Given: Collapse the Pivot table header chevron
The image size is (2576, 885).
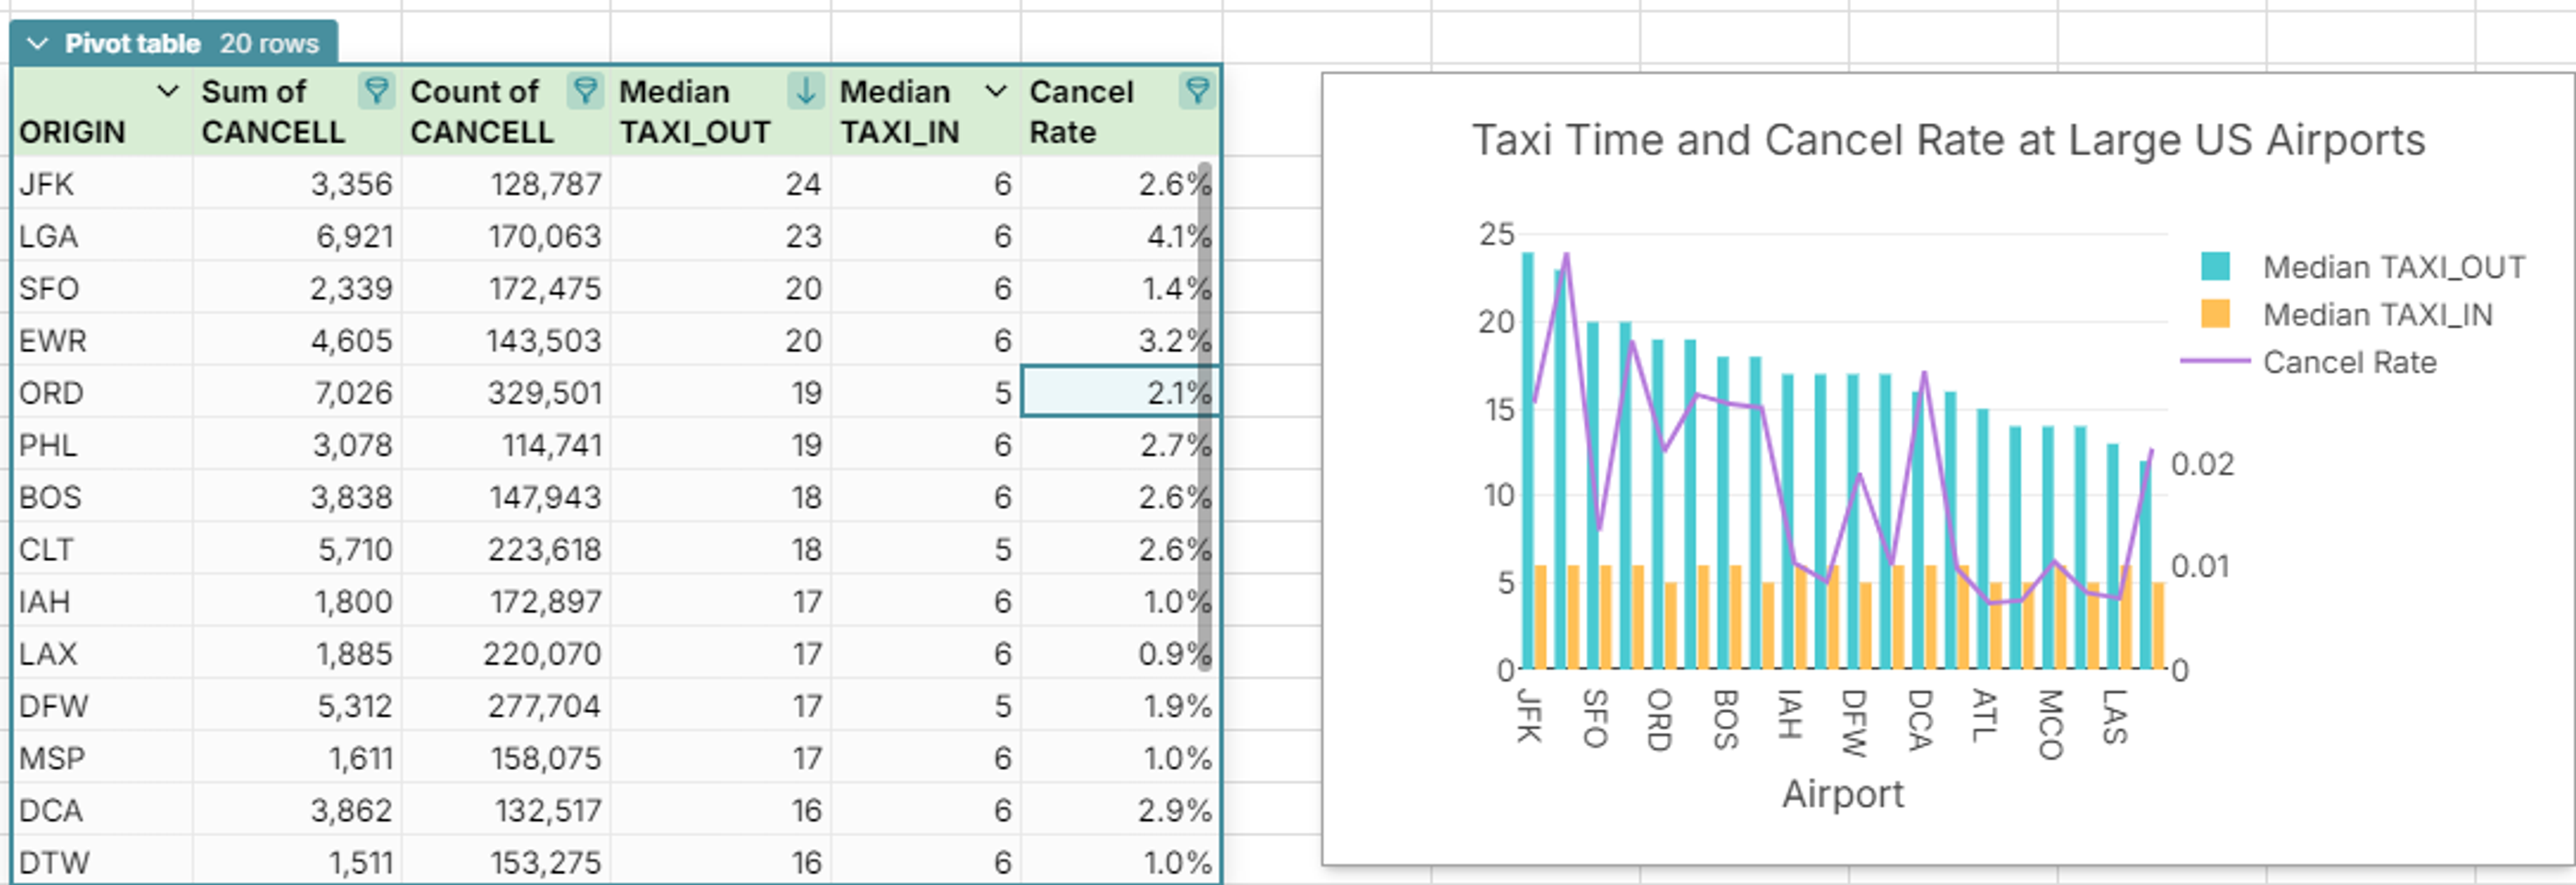Looking at the screenshot, I should point(38,43).
